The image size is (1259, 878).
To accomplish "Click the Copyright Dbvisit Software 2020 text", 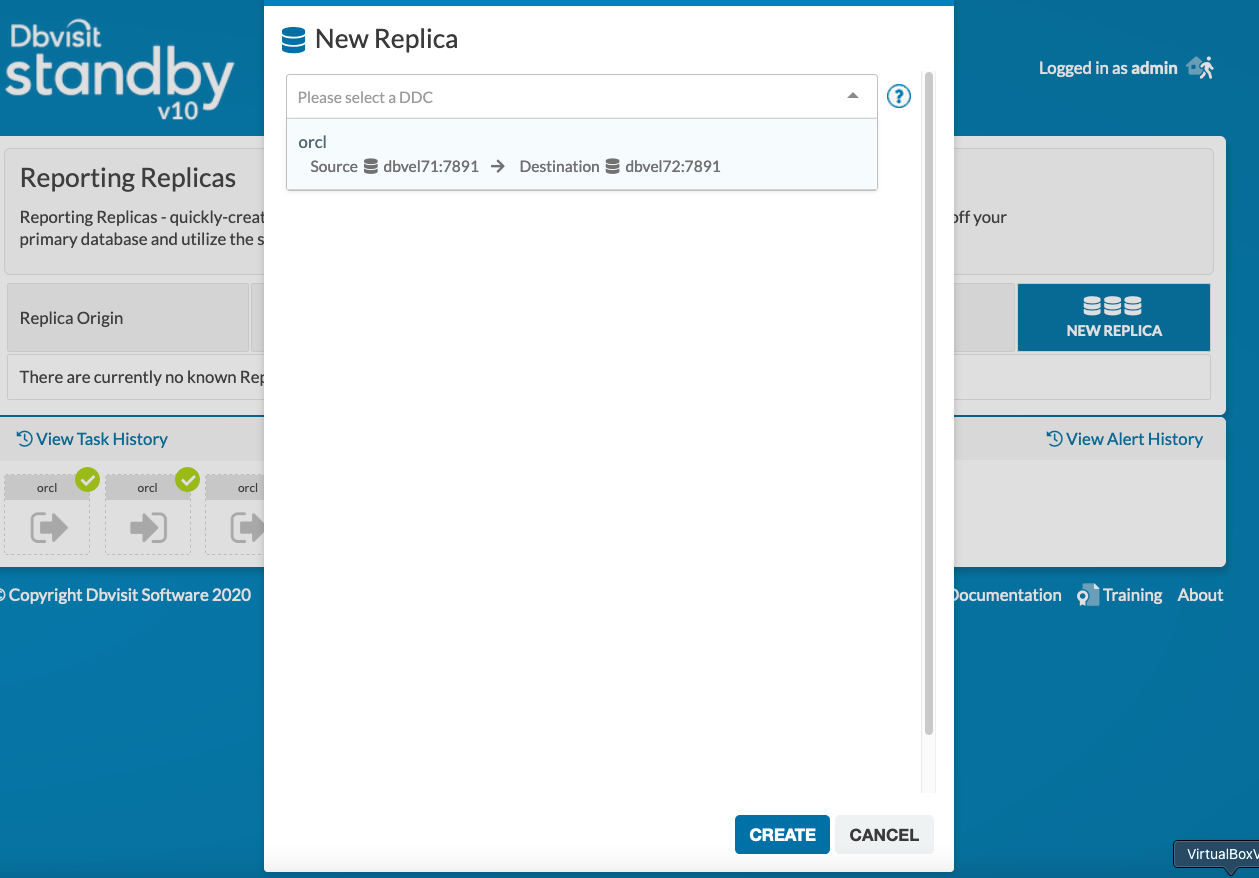I will pos(125,595).
